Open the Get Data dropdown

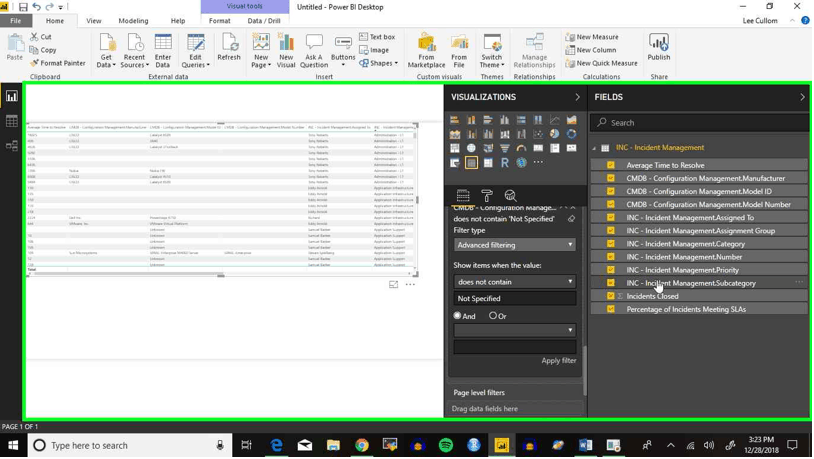[x=106, y=50]
